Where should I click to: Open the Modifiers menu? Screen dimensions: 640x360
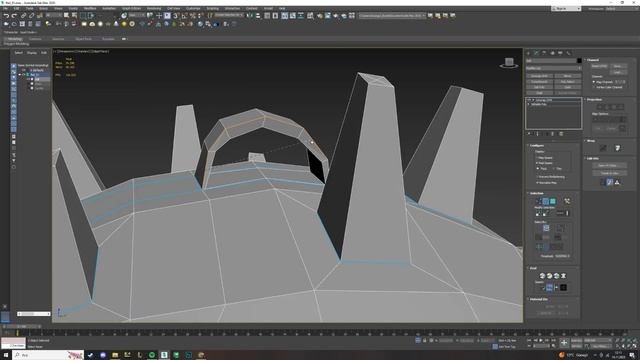coord(90,8)
